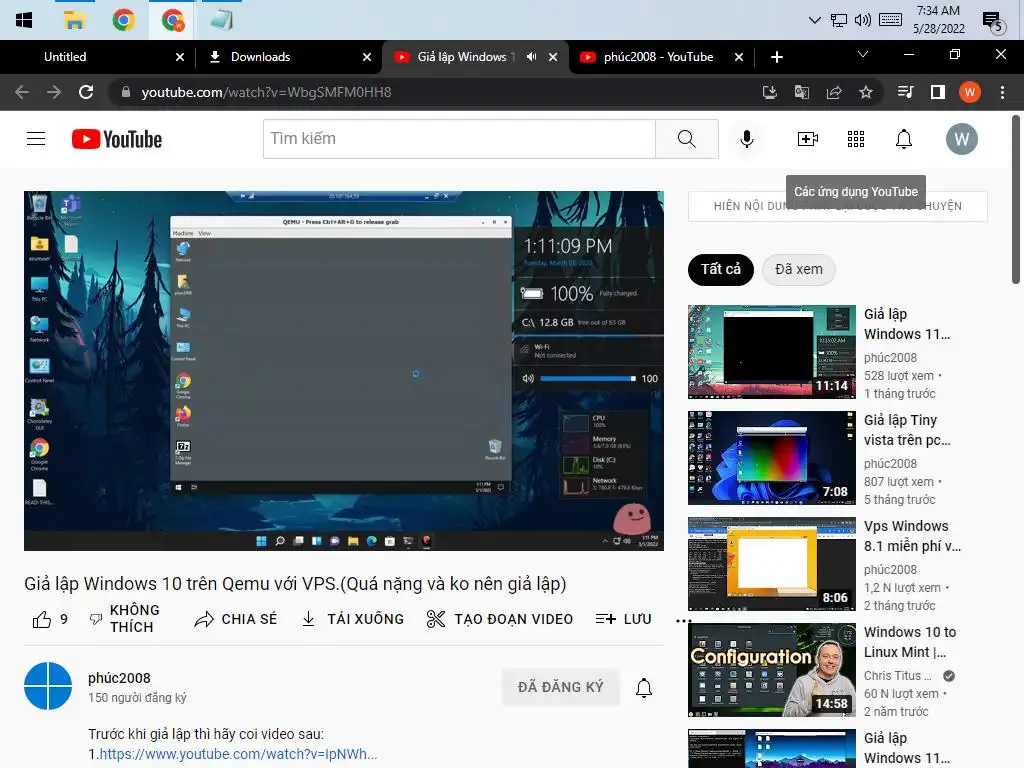The height and width of the screenshot is (768, 1024).
Task: Select the Đã xem filter chip
Action: point(799,269)
